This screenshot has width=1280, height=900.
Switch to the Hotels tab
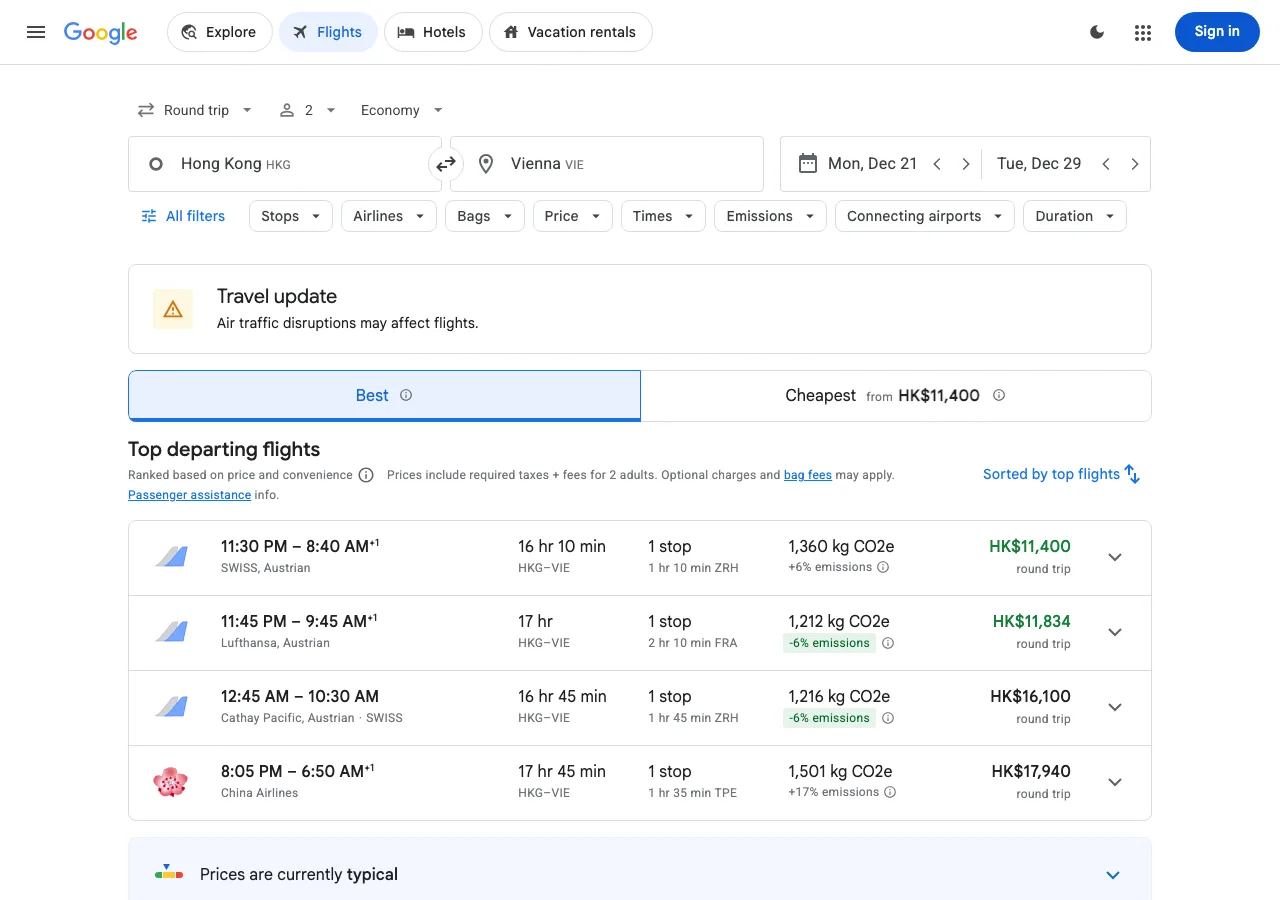coord(433,32)
